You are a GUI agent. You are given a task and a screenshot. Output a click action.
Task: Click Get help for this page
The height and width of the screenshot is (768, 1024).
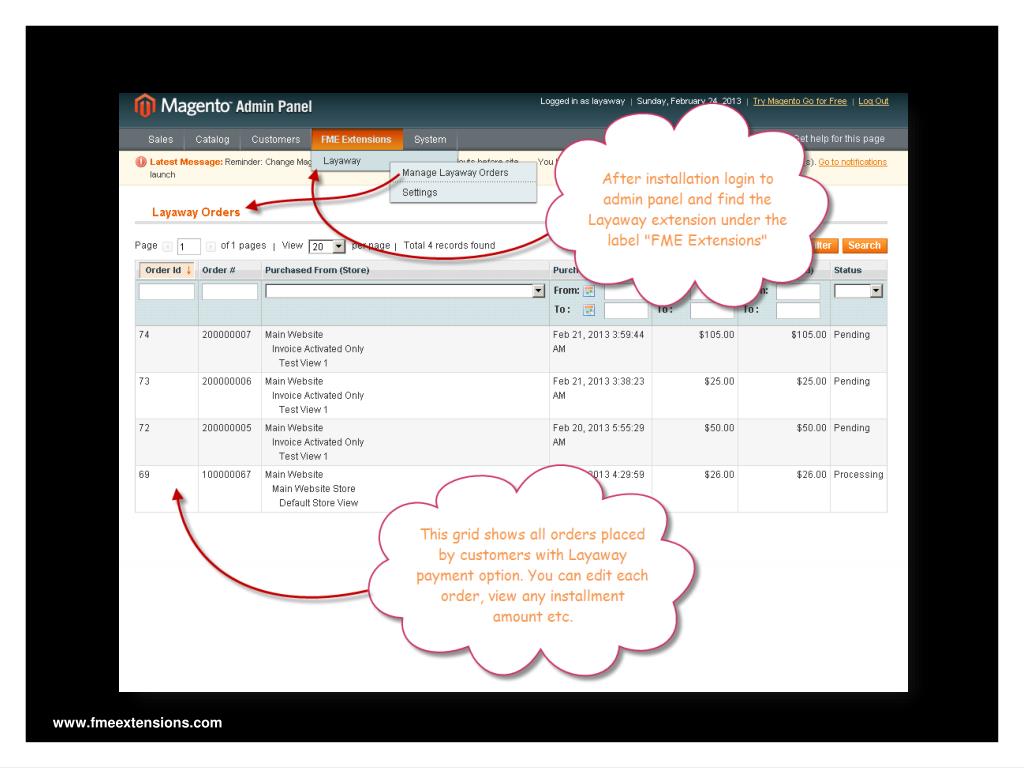click(839, 138)
